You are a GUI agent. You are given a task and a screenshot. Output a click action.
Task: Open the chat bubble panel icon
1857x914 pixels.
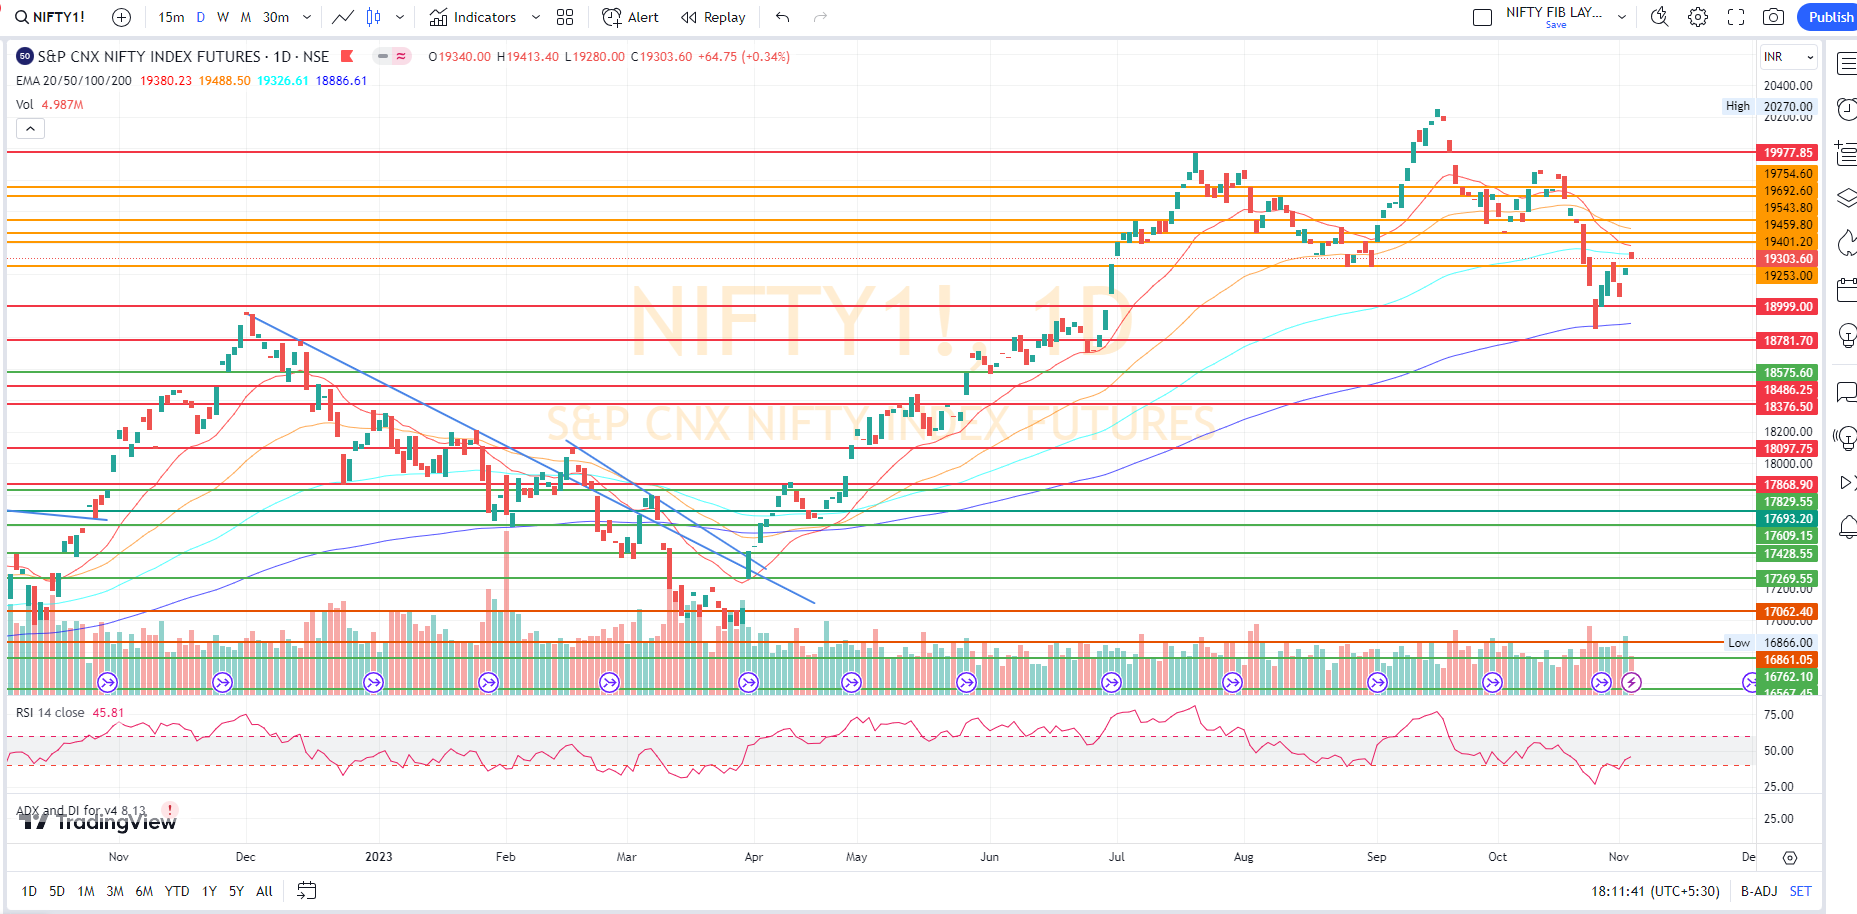tap(1846, 392)
